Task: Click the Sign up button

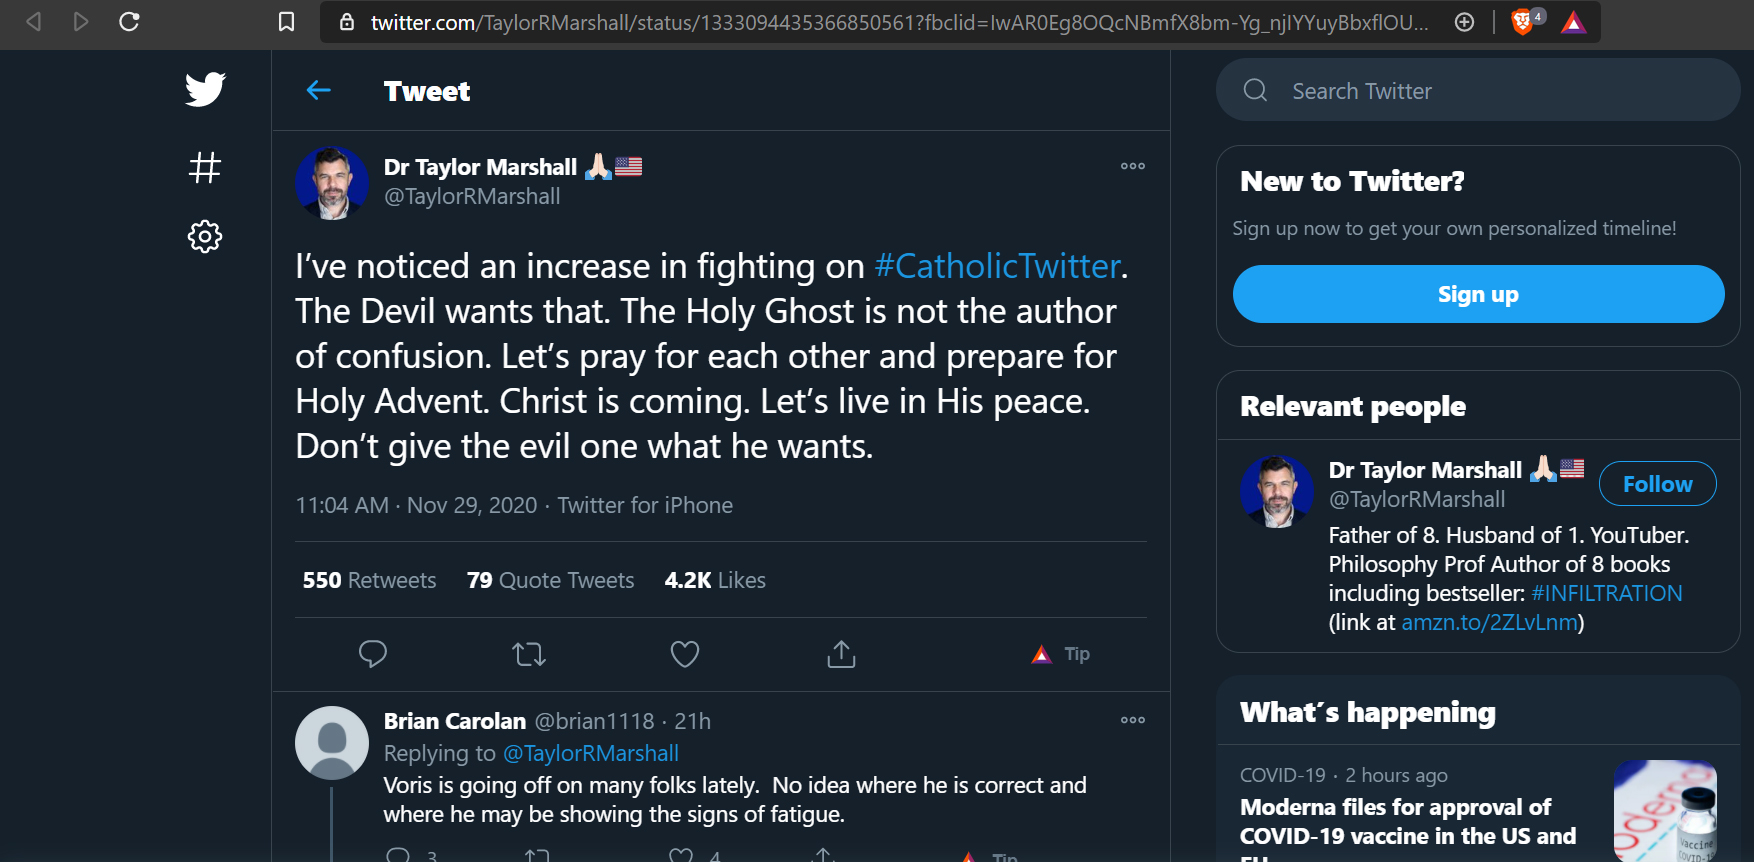Action: 1478,294
